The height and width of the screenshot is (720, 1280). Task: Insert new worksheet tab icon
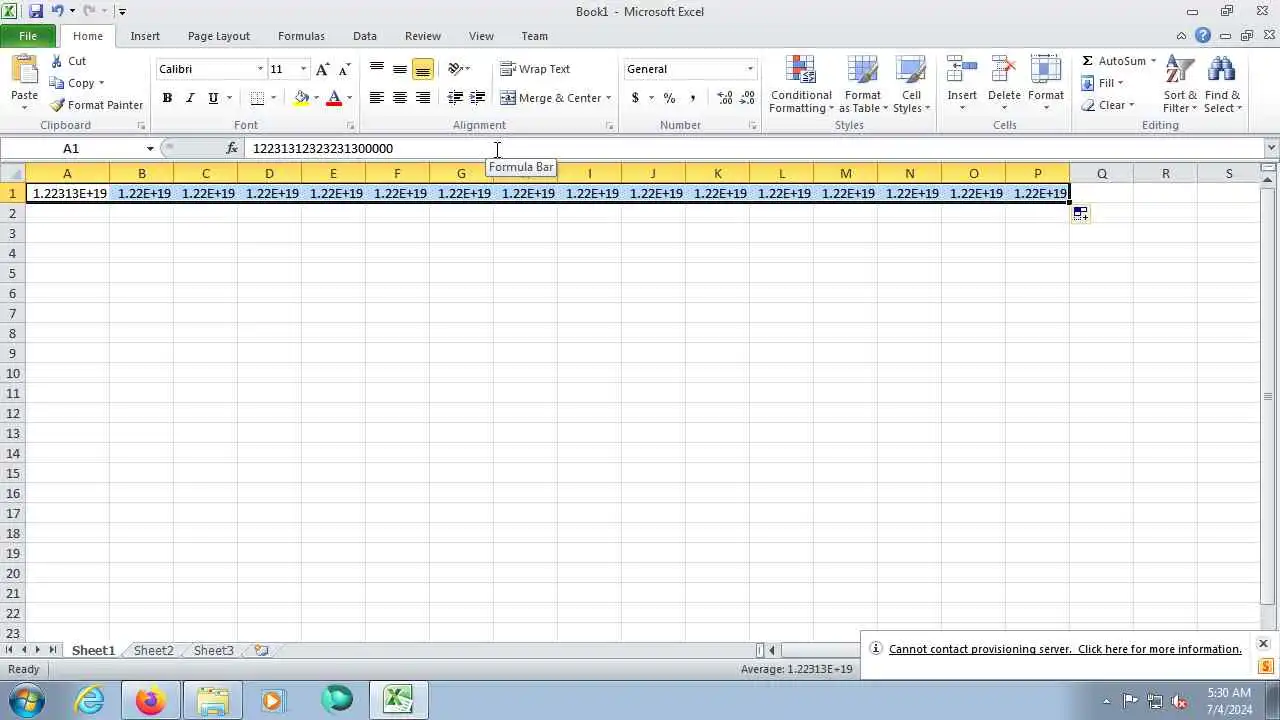tap(261, 650)
